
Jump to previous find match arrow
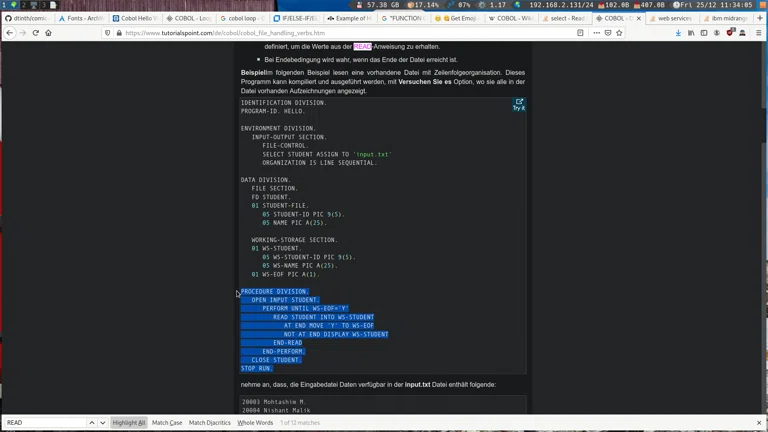(x=92, y=423)
